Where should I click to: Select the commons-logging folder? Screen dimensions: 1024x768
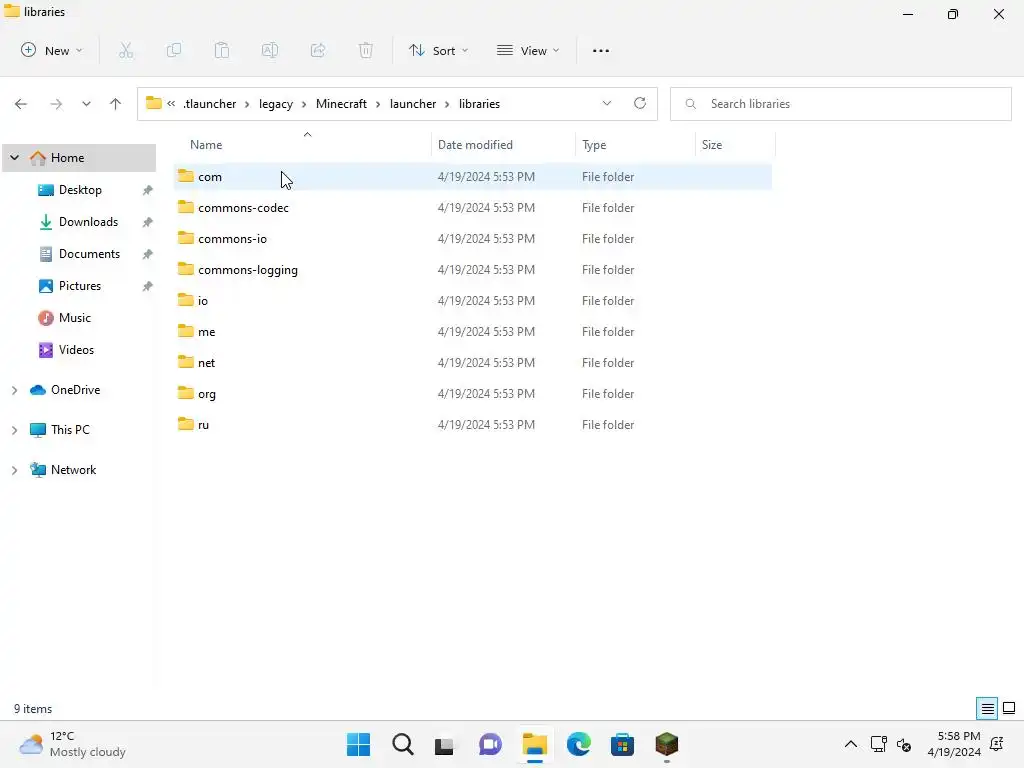(x=473, y=270)
